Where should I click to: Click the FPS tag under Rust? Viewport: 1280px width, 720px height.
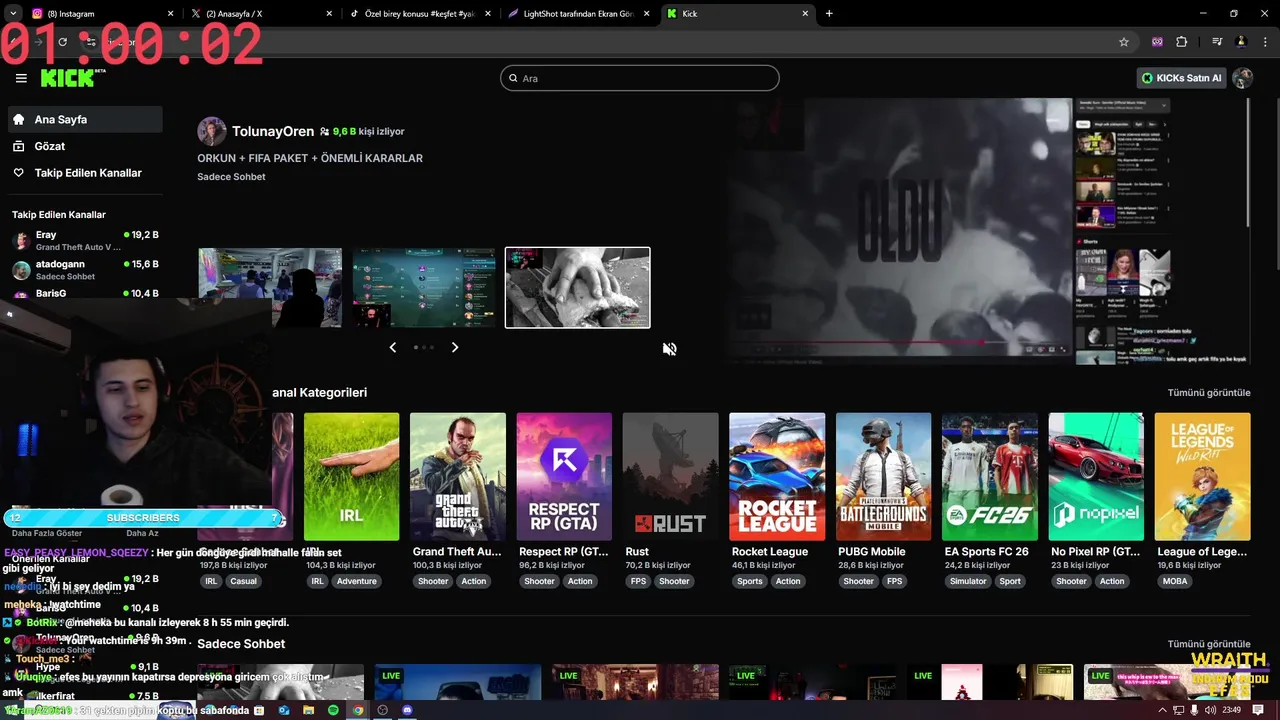point(636,581)
